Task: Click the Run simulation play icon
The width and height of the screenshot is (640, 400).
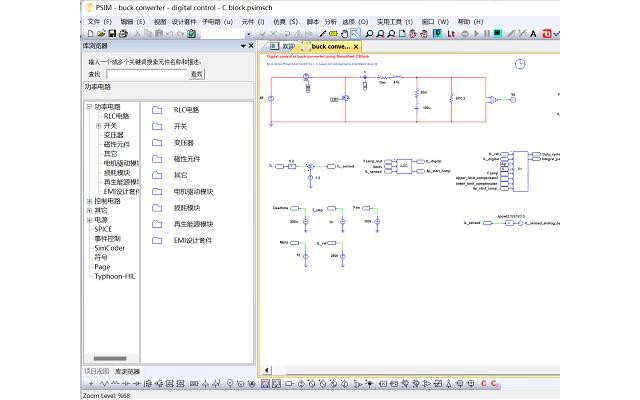Action: coord(476,34)
